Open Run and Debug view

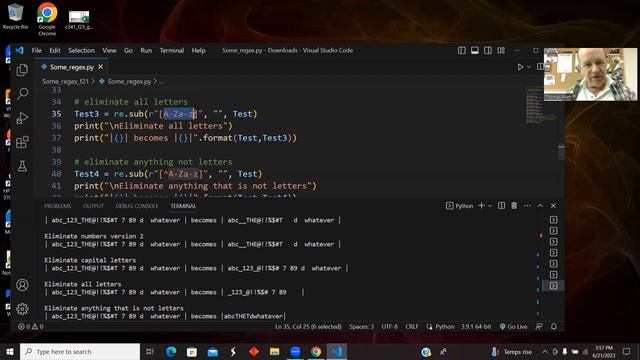tap(22, 118)
